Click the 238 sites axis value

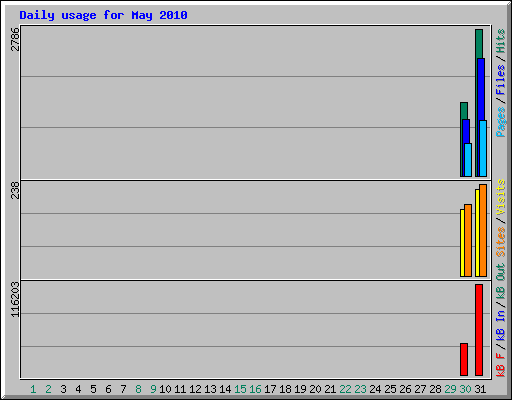click(x=15, y=190)
